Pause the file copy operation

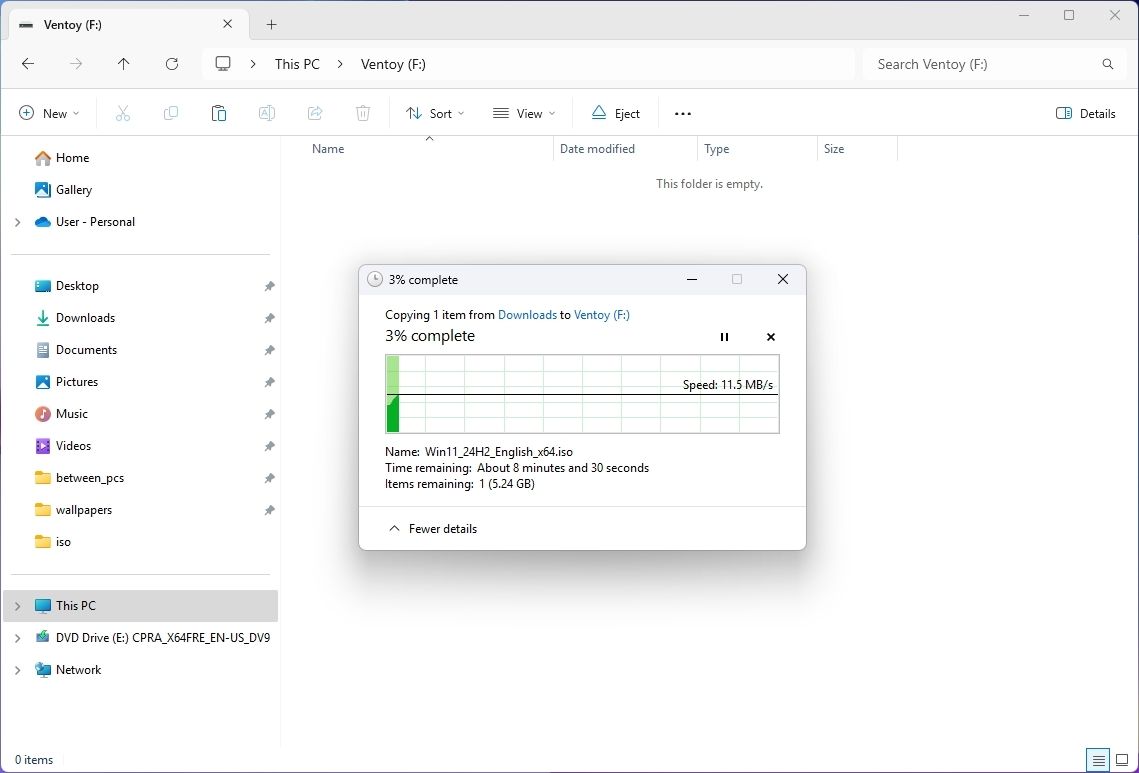click(x=724, y=337)
